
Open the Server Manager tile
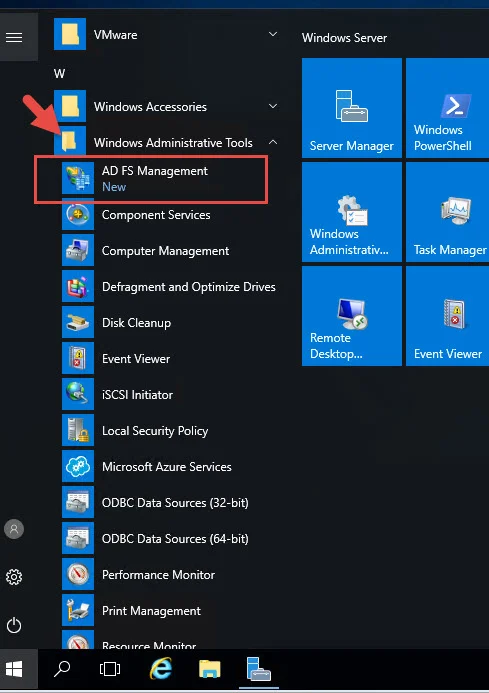[351, 108]
